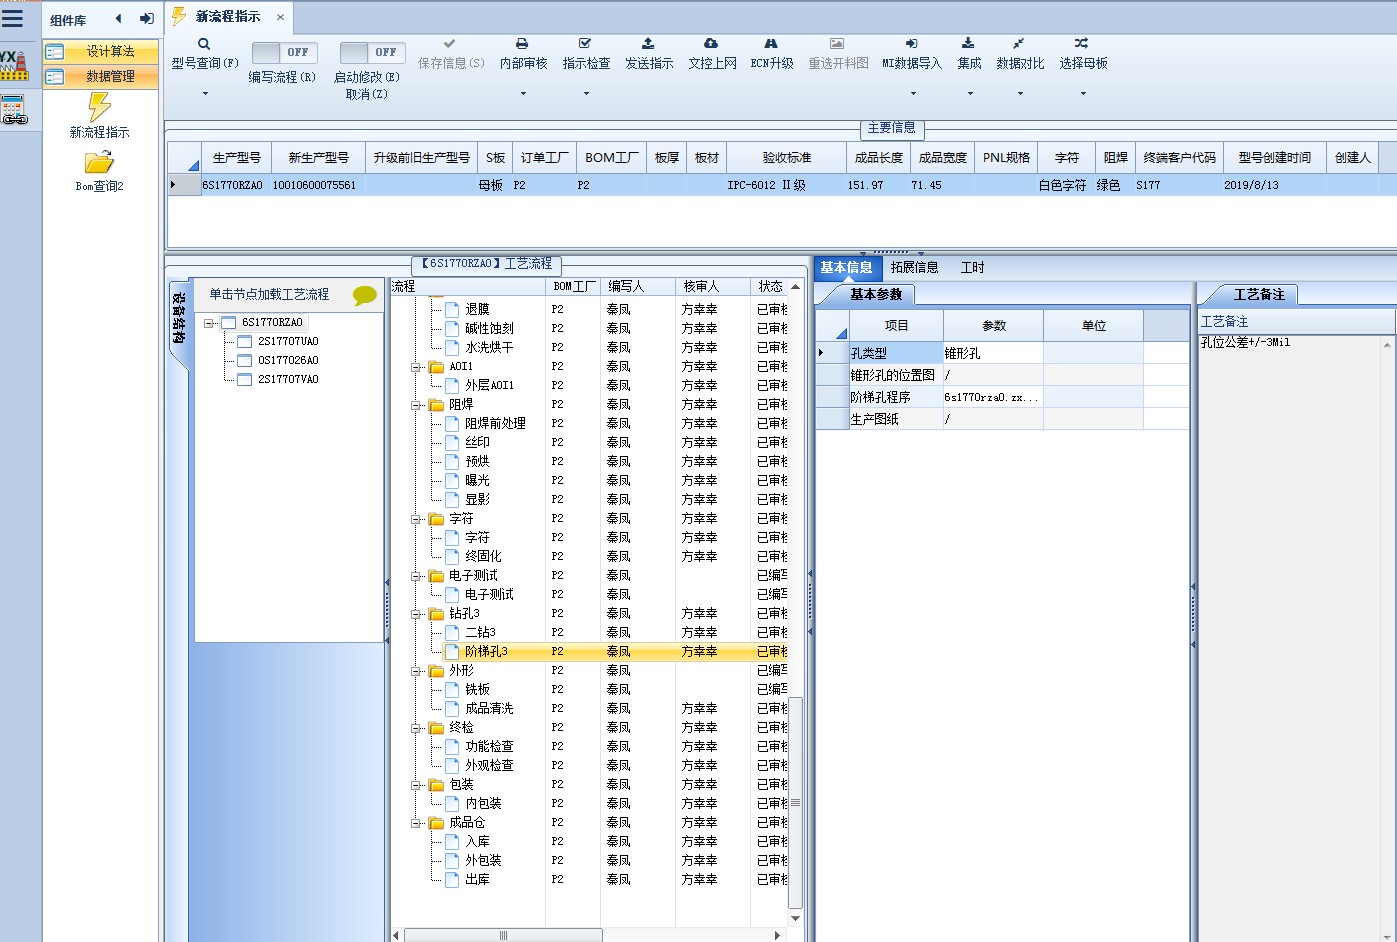Select the 工艺备注 tab
This screenshot has width=1397, height=942.
[1258, 294]
